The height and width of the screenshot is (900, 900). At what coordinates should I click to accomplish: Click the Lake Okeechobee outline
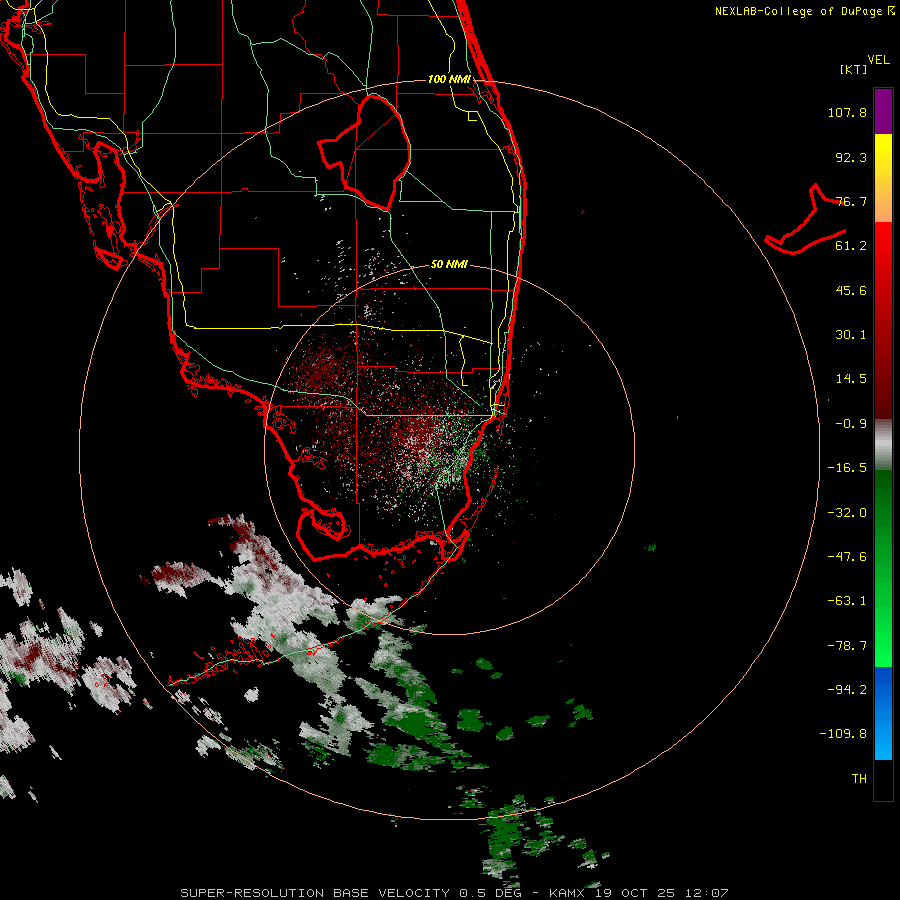point(364,152)
